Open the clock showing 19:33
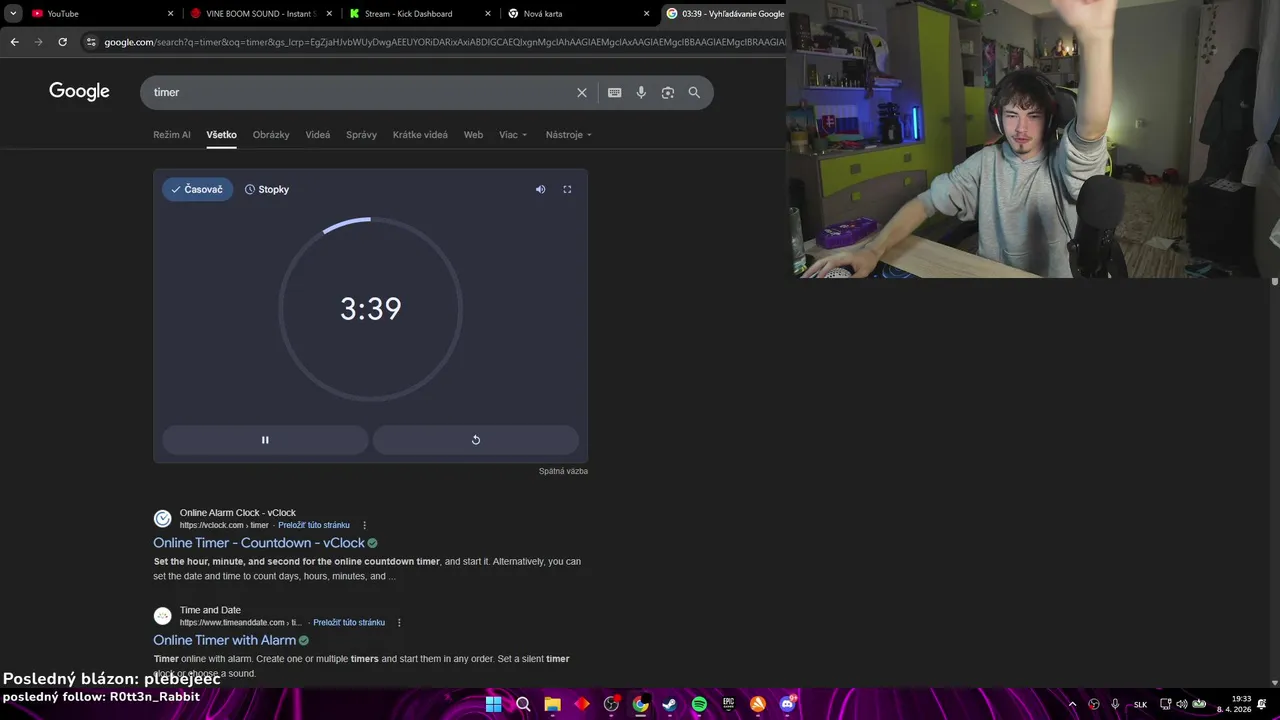 (x=1234, y=704)
